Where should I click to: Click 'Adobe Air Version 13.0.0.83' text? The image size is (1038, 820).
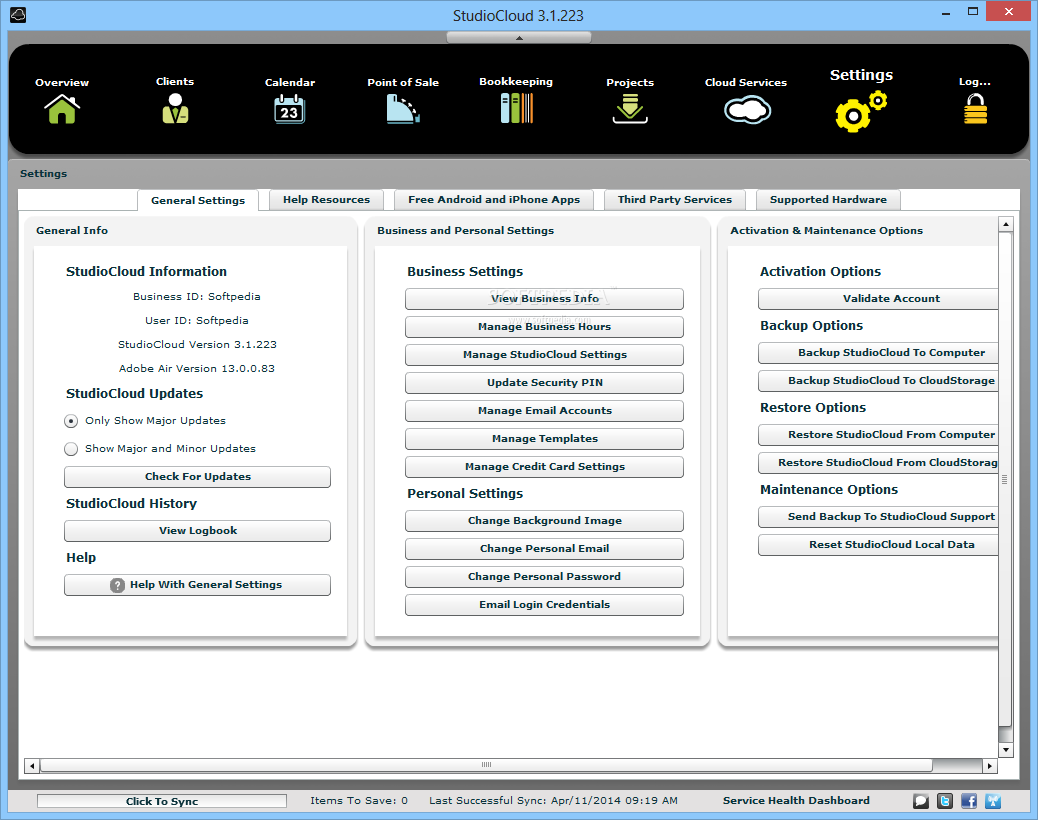[197, 369]
